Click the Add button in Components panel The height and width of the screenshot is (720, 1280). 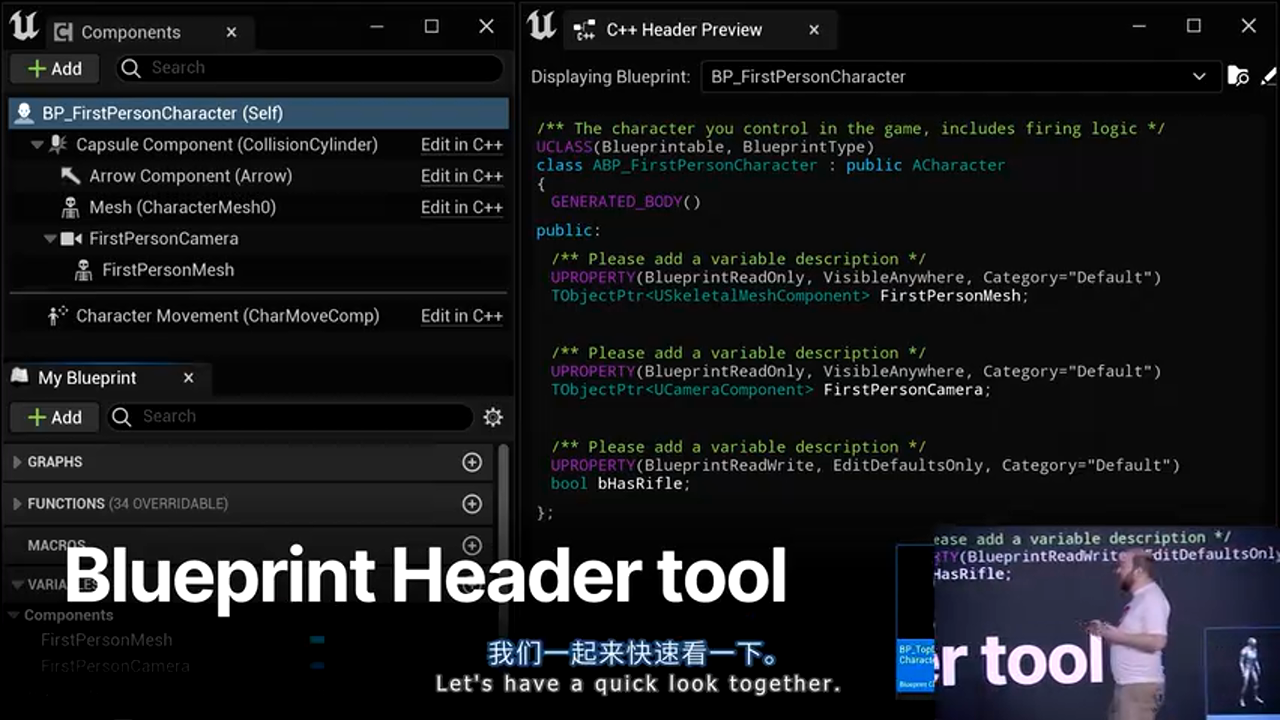(x=55, y=68)
